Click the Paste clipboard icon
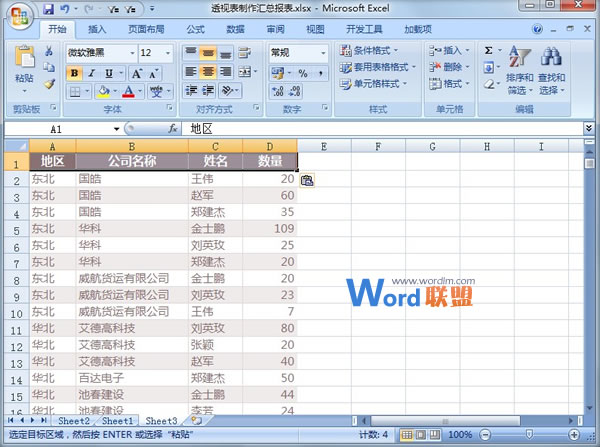Viewport: 600px width, 447px height. 24,57
